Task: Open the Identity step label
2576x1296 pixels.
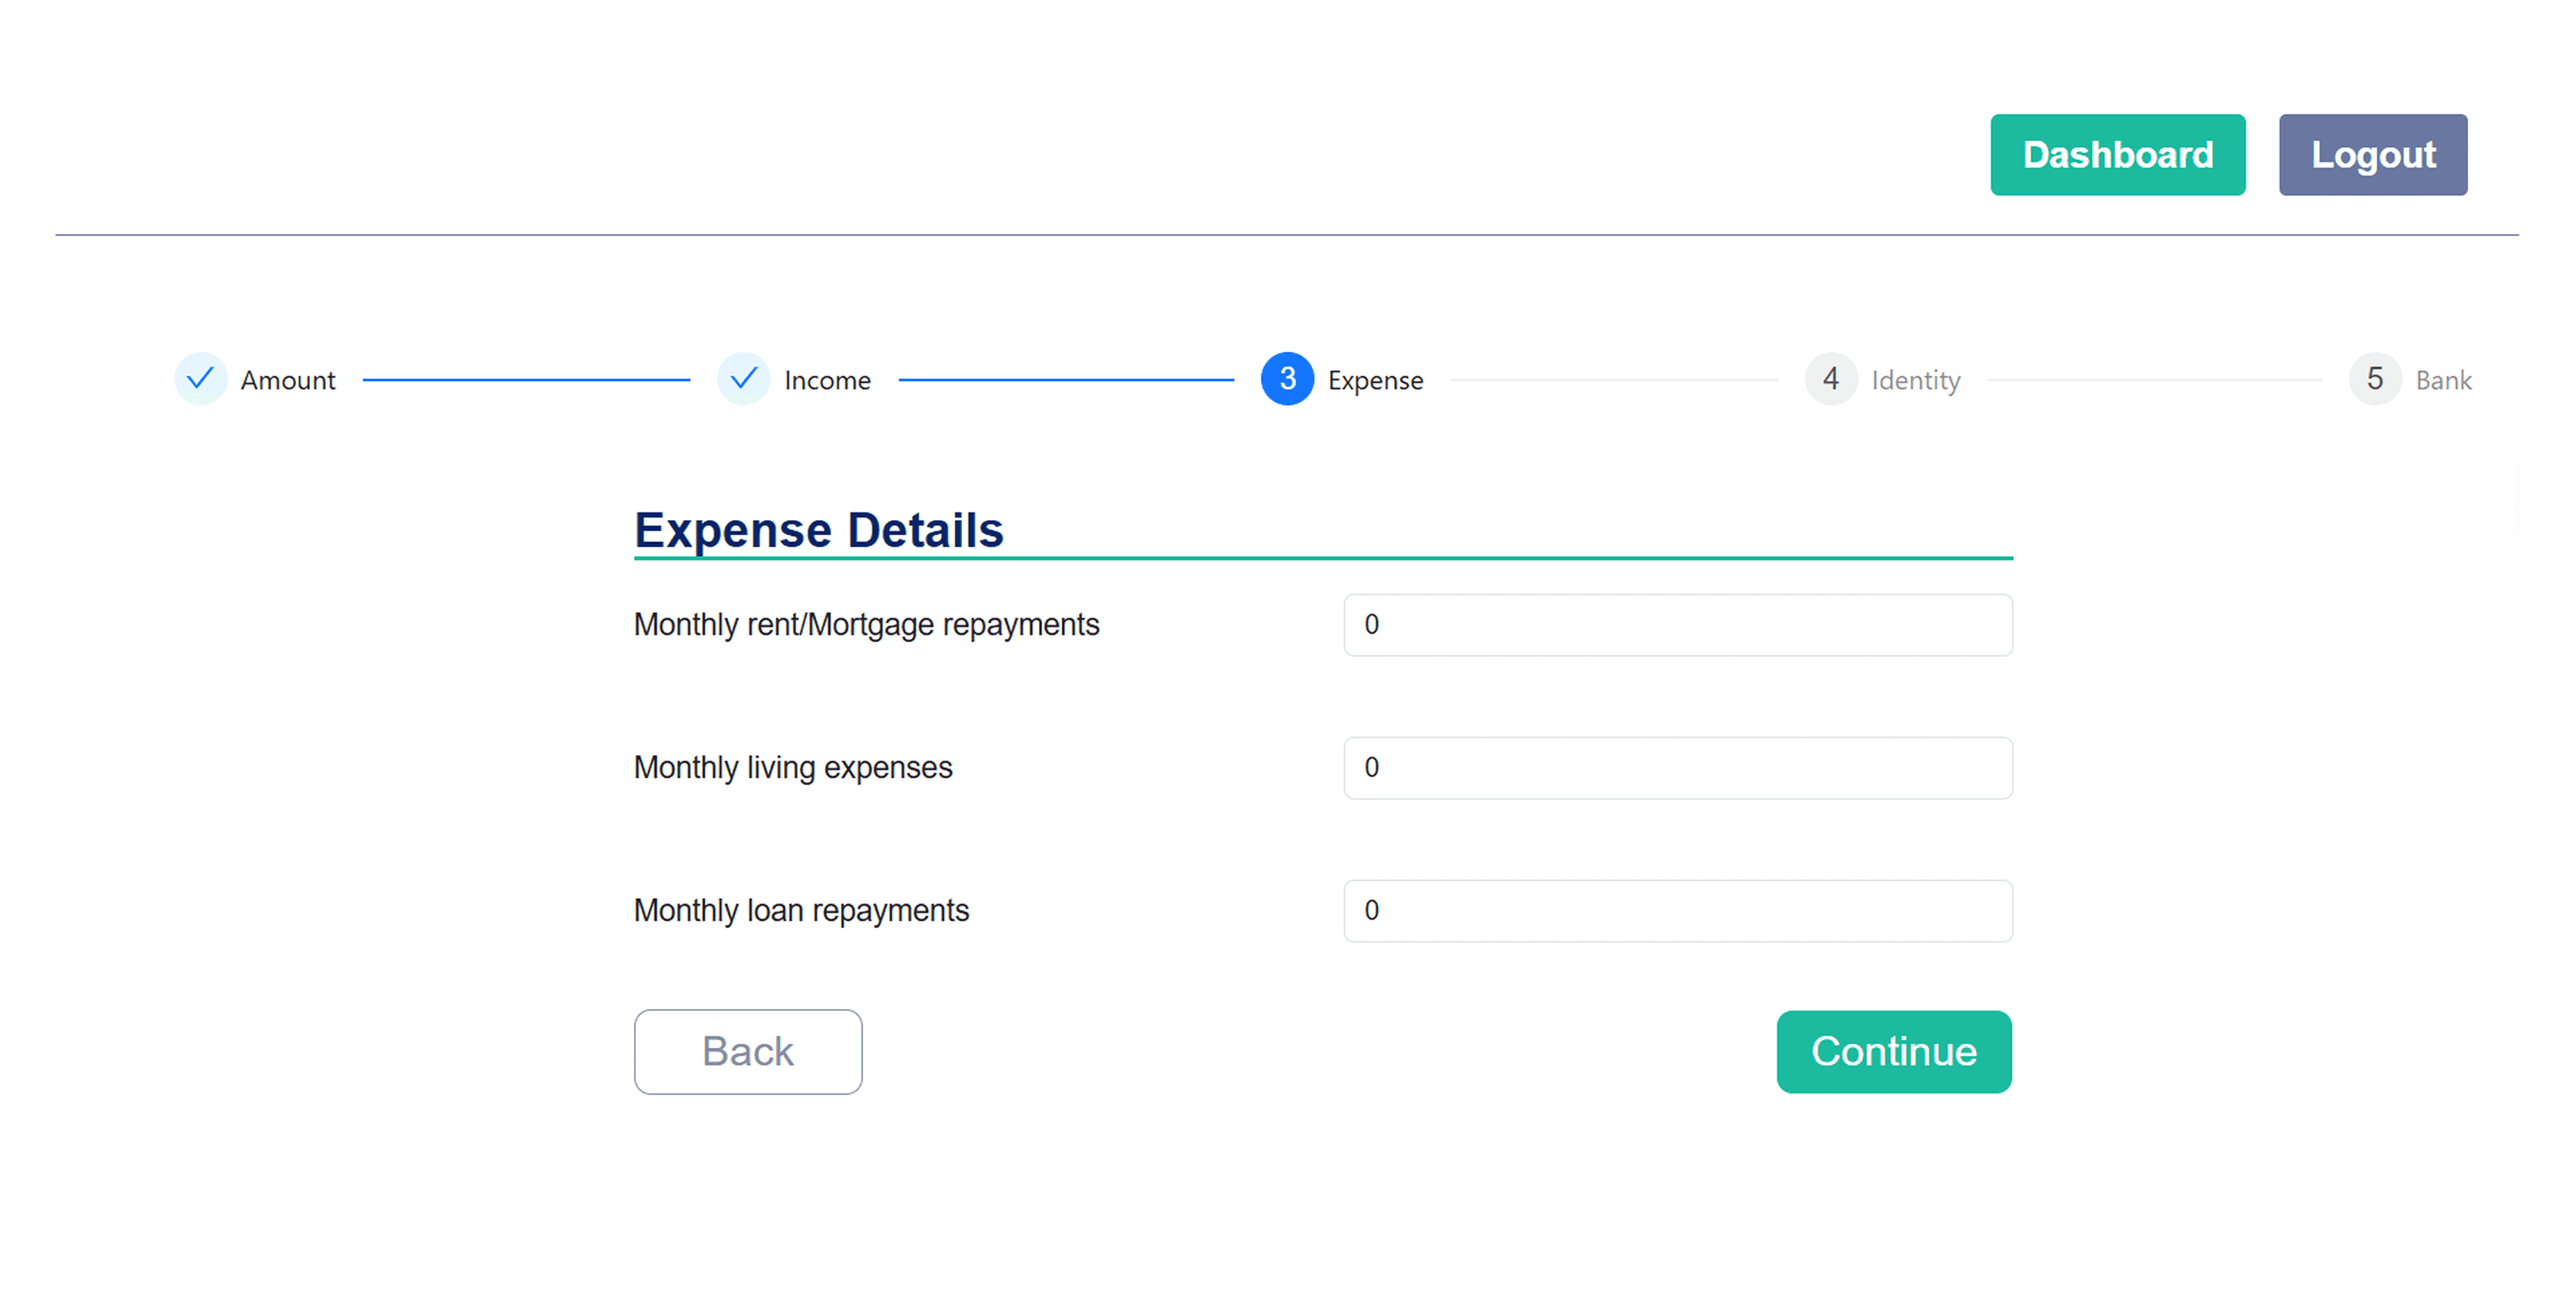Action: (x=1915, y=381)
